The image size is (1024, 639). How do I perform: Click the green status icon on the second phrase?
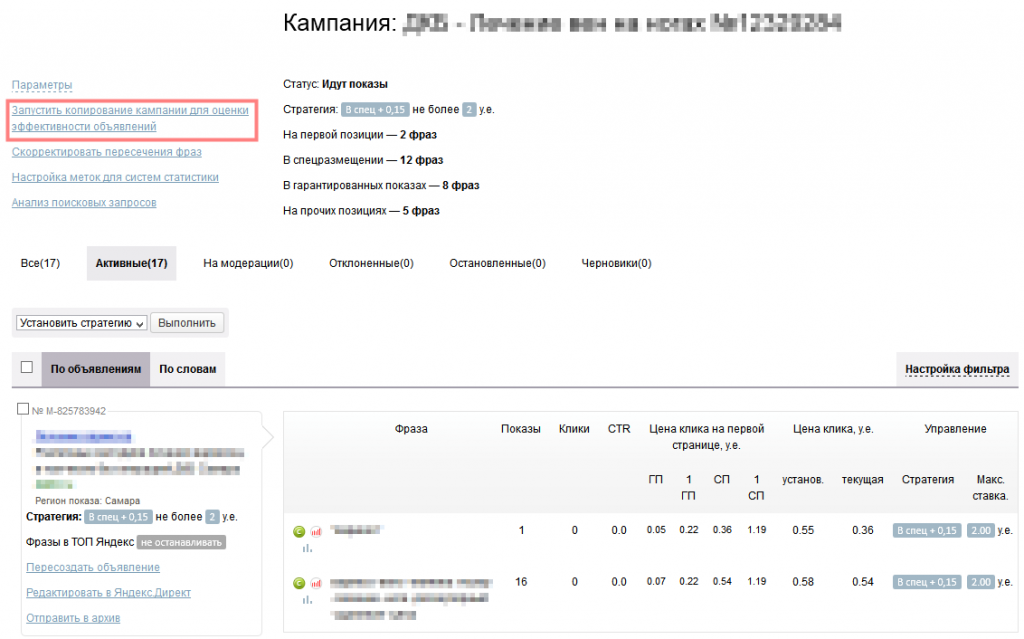299,583
